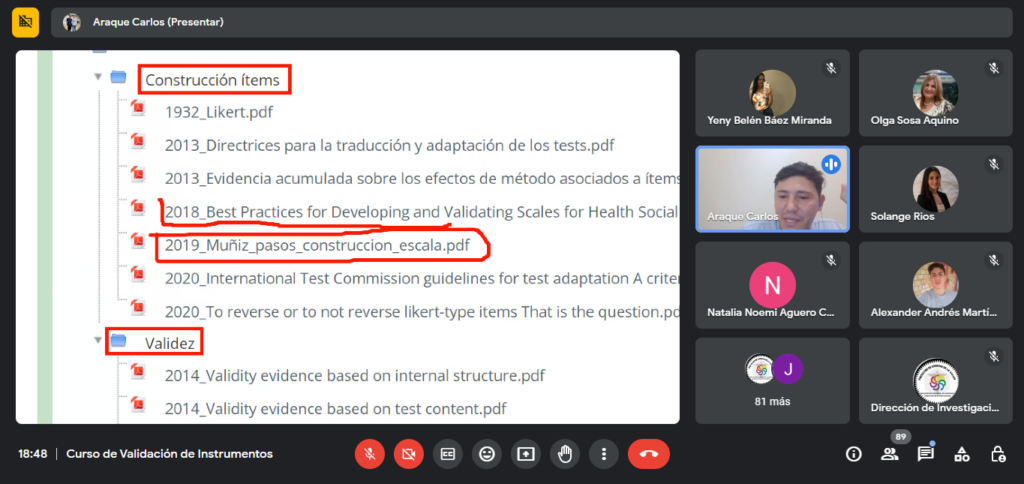Click PDF icon of 2013_Evidencia acumulada file

click(137, 175)
